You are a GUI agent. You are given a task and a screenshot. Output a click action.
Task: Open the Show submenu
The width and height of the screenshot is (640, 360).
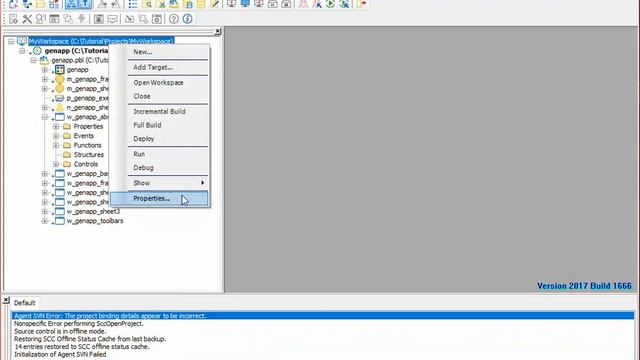coord(160,183)
